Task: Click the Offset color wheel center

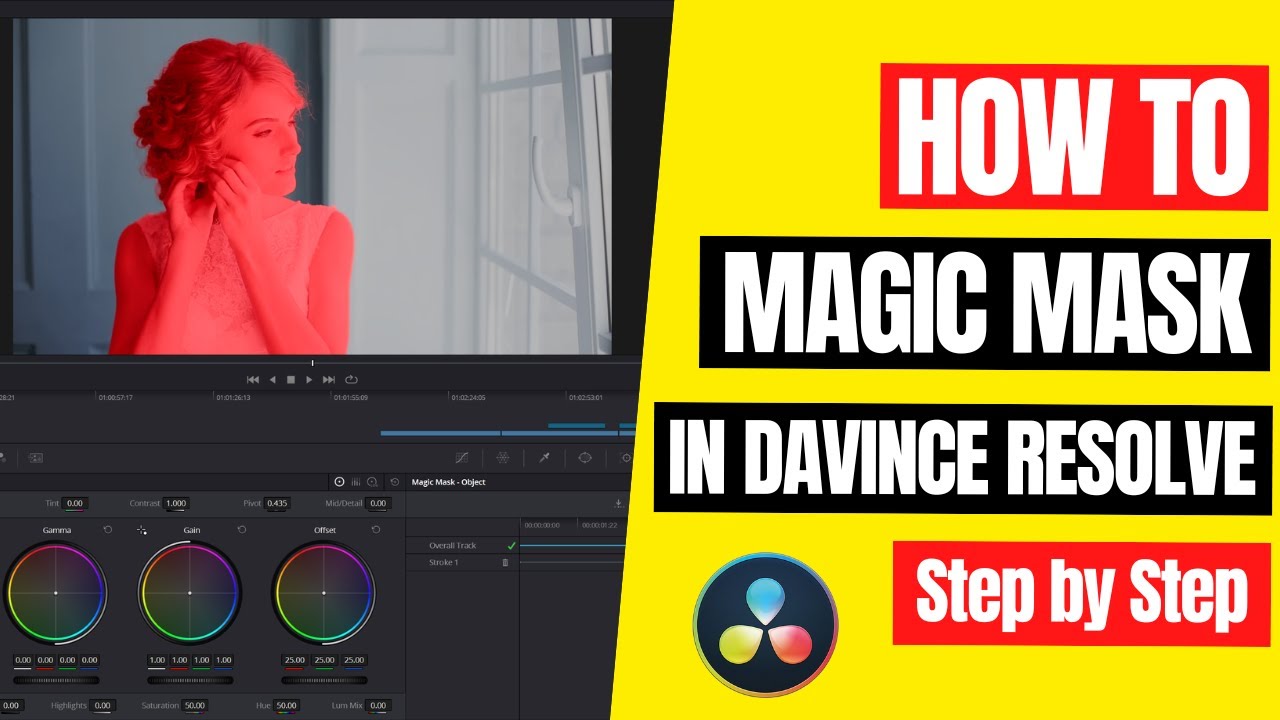Action: [x=324, y=593]
